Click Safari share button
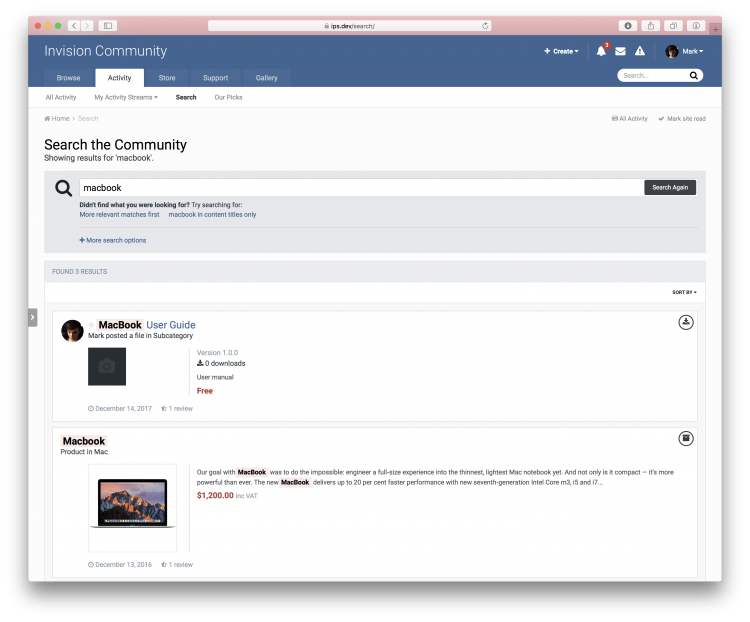The height and width of the screenshot is (622, 750). click(x=651, y=26)
